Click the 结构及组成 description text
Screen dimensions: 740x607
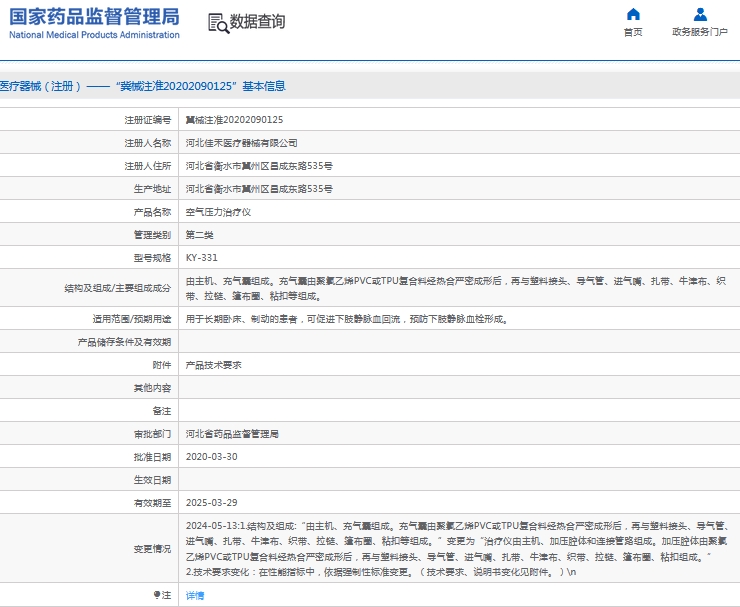point(456,288)
